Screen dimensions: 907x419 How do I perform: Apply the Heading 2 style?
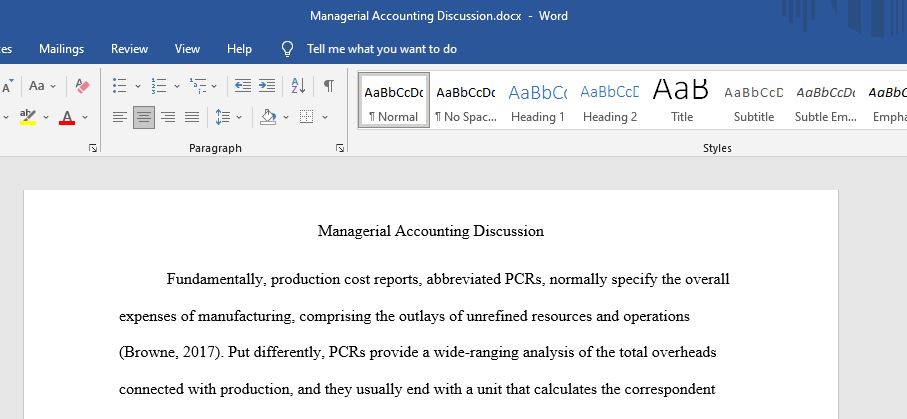coord(610,99)
